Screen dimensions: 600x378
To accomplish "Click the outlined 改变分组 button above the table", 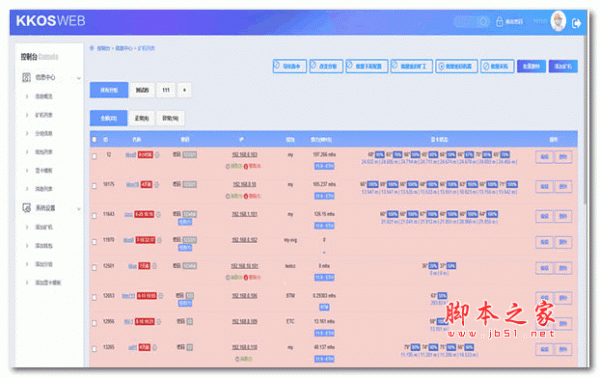I will pyautogui.click(x=326, y=66).
